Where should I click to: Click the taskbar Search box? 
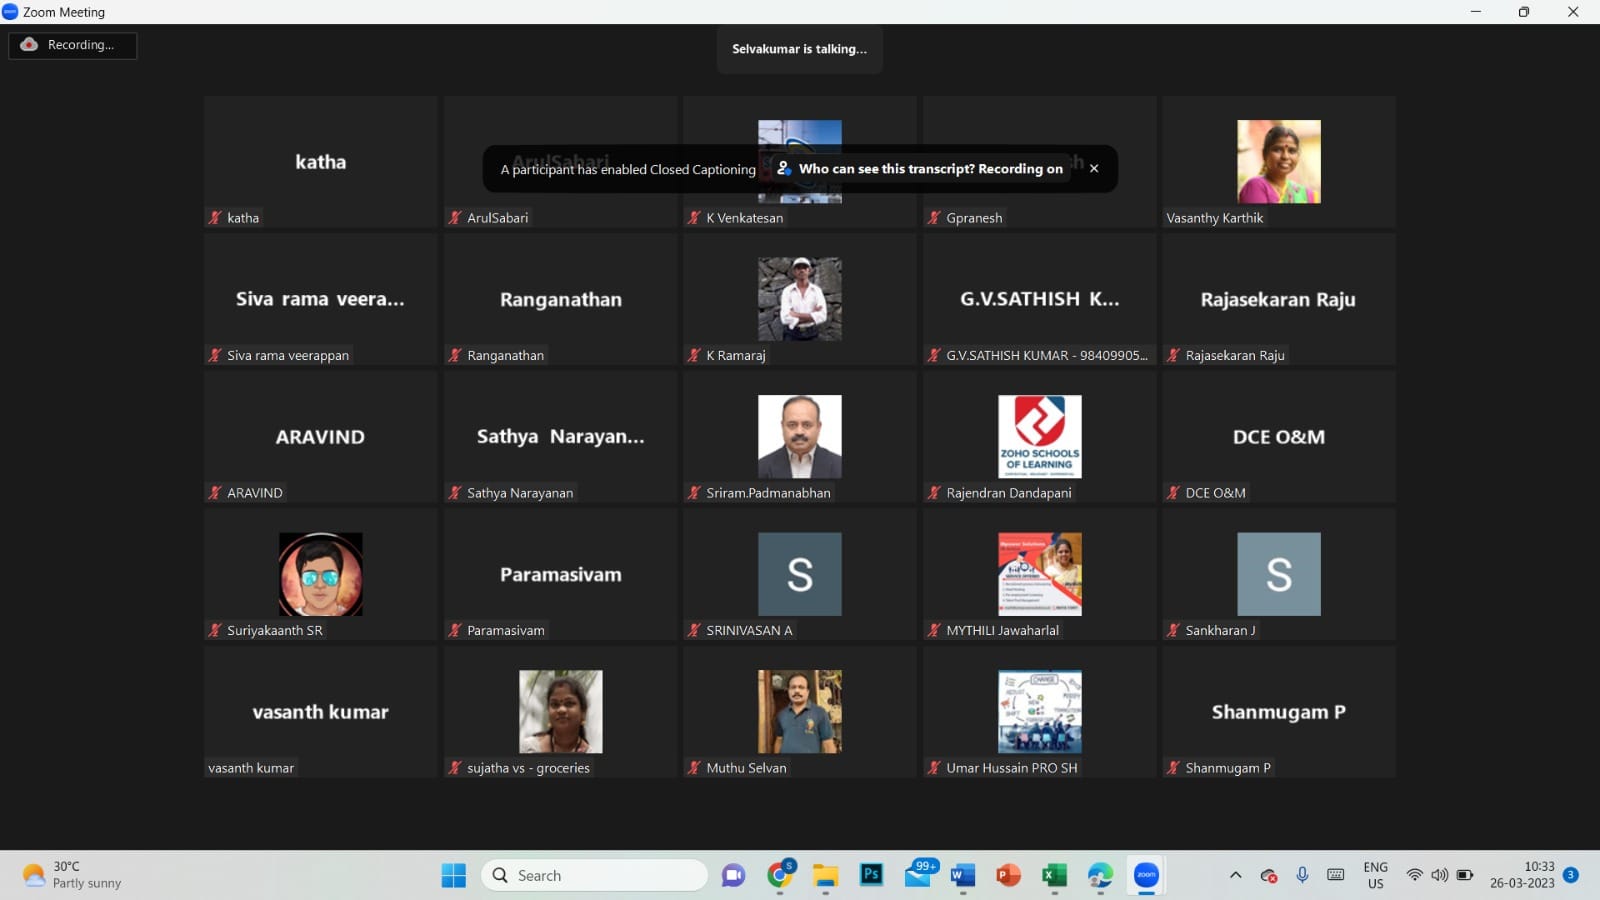pyautogui.click(x=595, y=875)
